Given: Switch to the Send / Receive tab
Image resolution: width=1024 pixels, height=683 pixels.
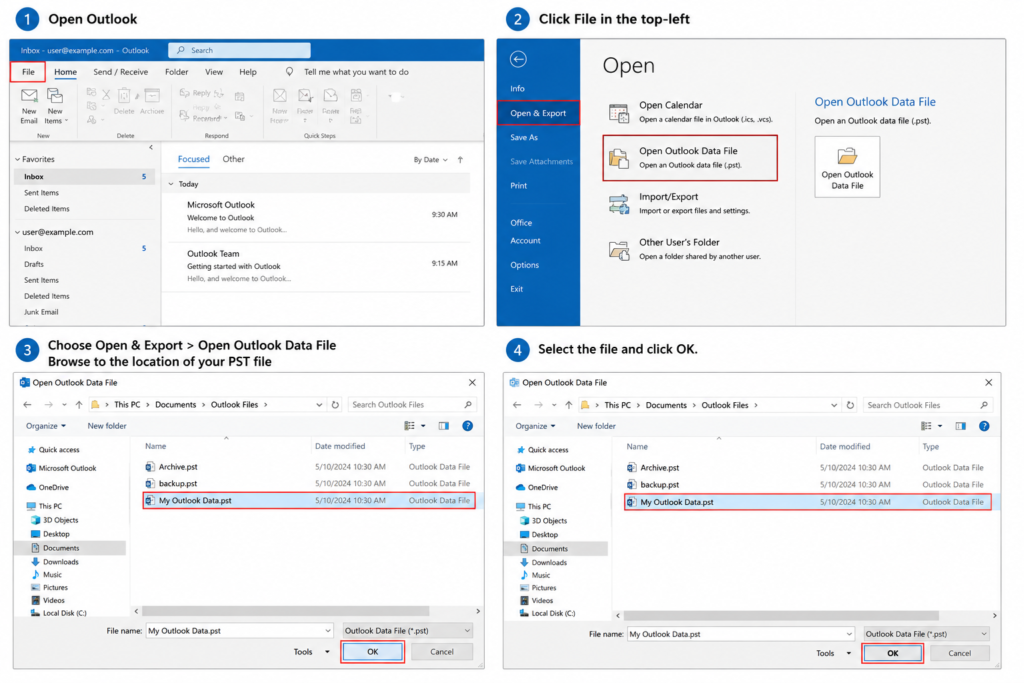Looking at the screenshot, I should 120,72.
